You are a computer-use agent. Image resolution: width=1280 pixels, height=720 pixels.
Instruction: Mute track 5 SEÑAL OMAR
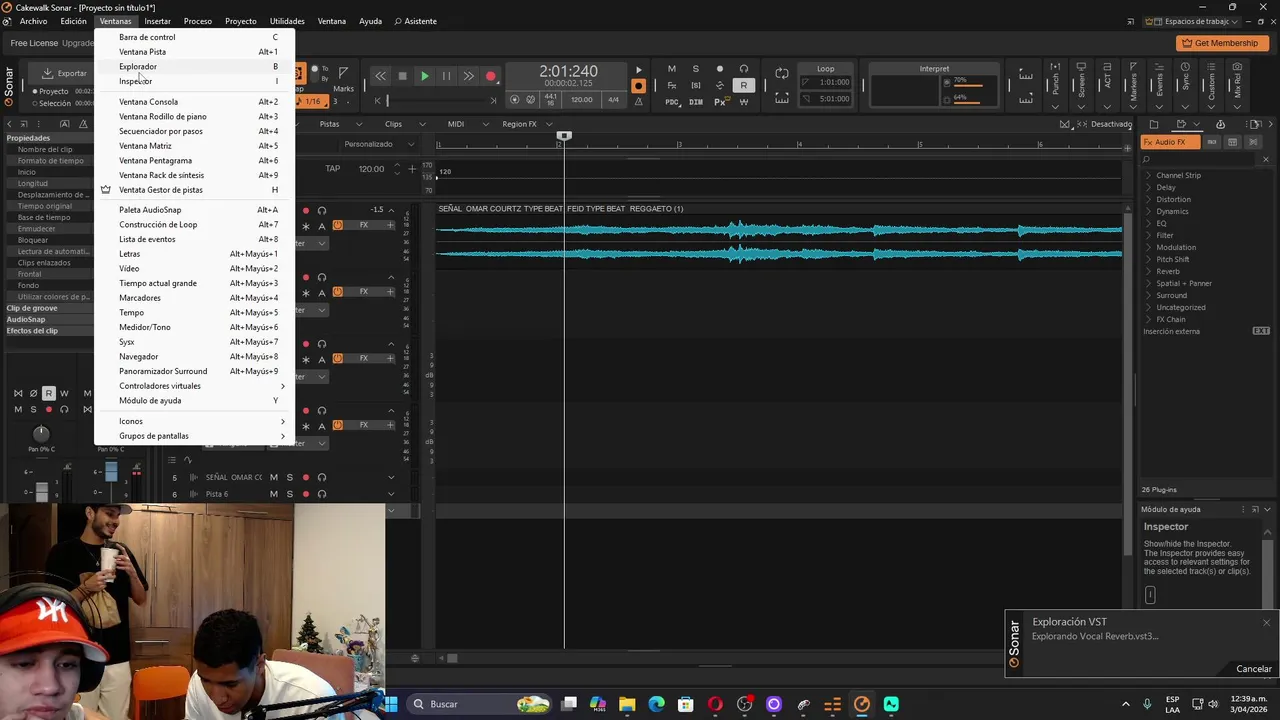pyautogui.click(x=274, y=477)
